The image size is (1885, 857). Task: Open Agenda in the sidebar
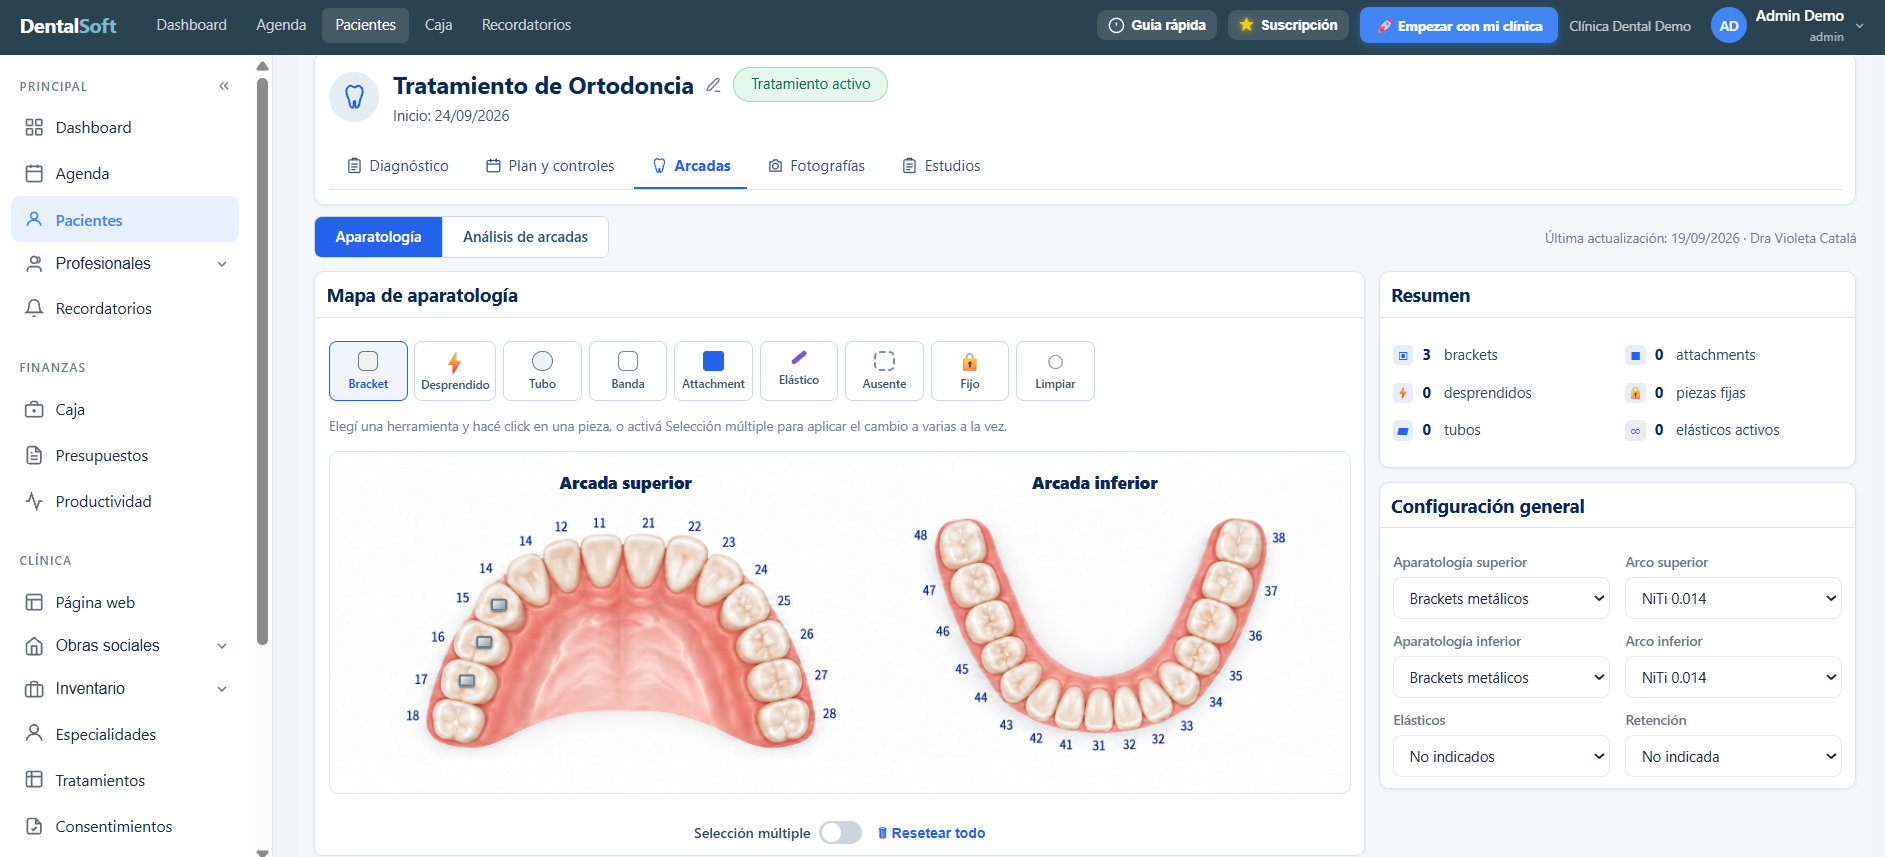[x=125, y=173]
